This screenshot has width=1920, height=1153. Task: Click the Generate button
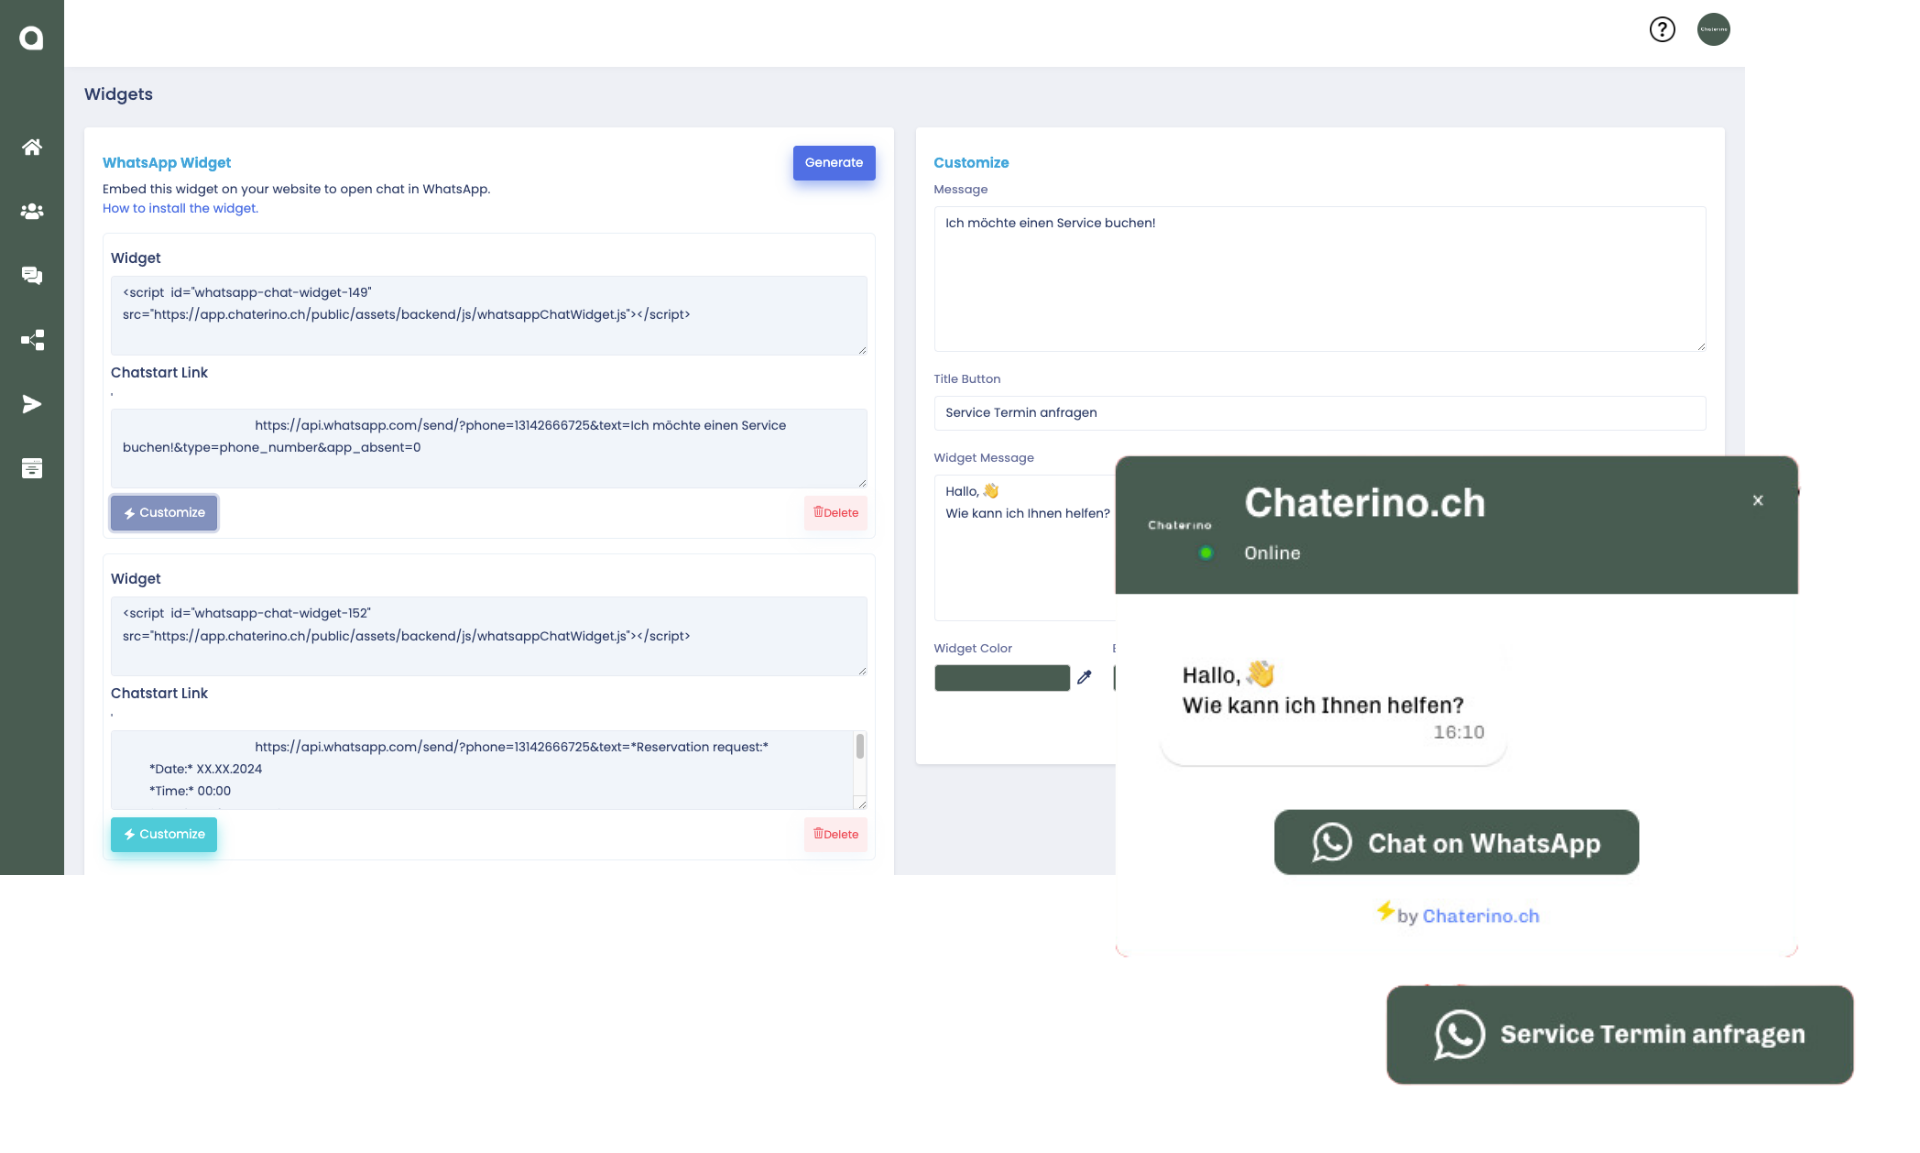(833, 163)
